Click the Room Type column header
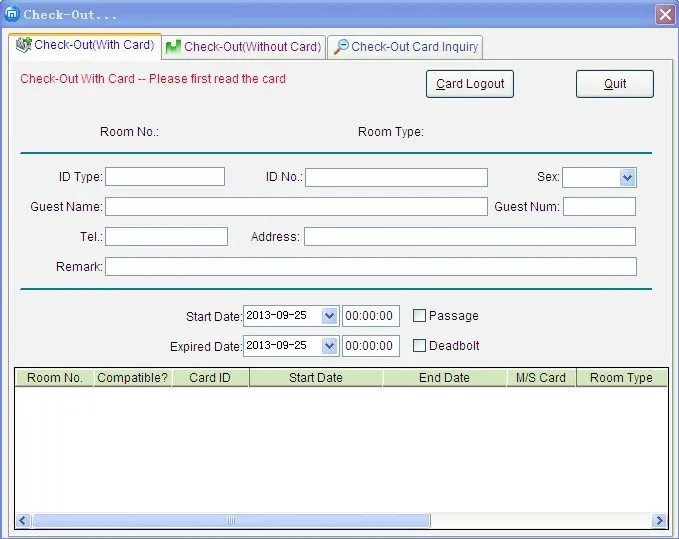Screen dimensions: 679x539 (621, 378)
